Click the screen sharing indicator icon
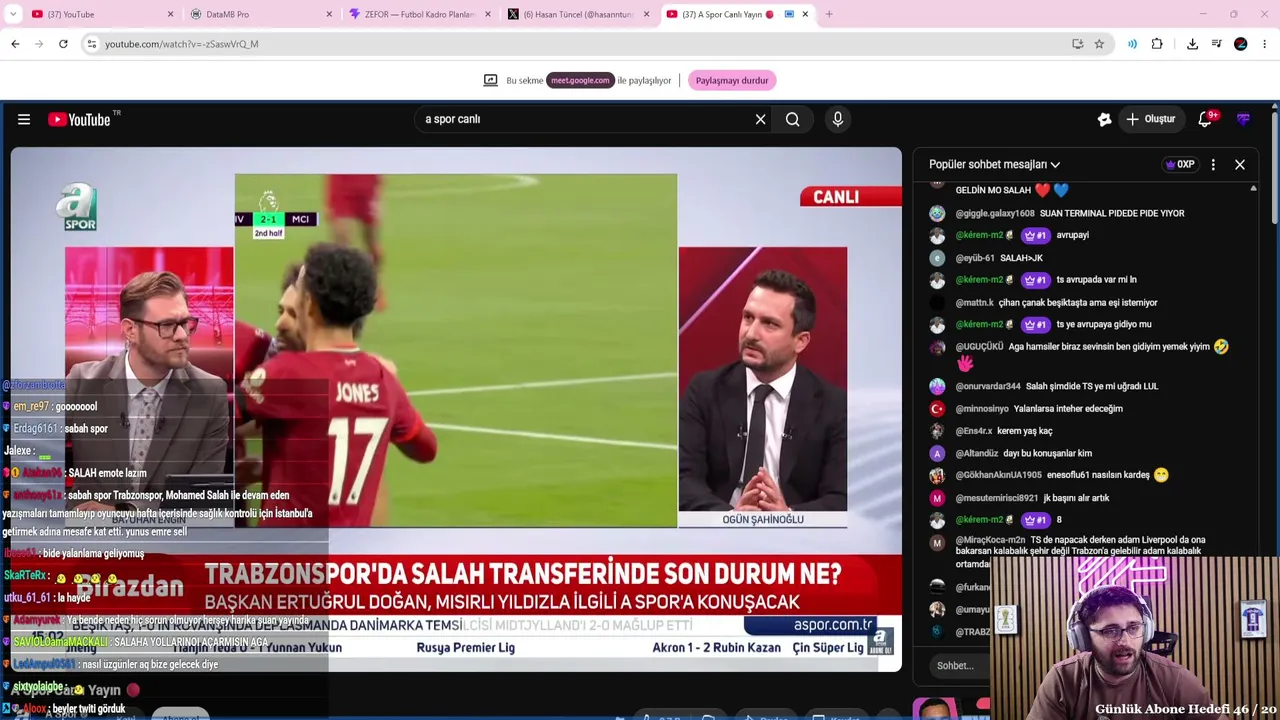This screenshot has height=720, width=1280. pyautogui.click(x=490, y=80)
